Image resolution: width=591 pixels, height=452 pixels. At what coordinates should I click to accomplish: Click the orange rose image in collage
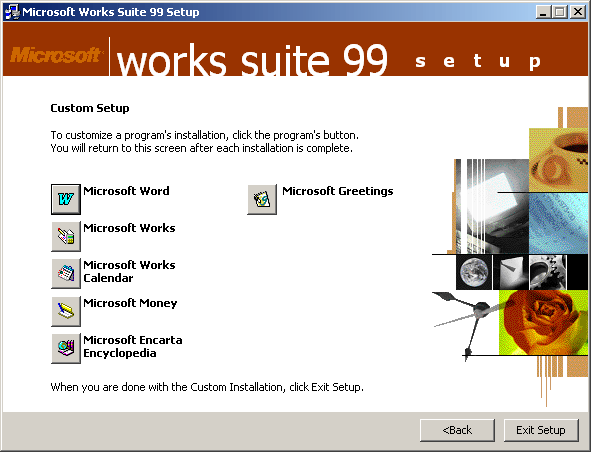(543, 323)
